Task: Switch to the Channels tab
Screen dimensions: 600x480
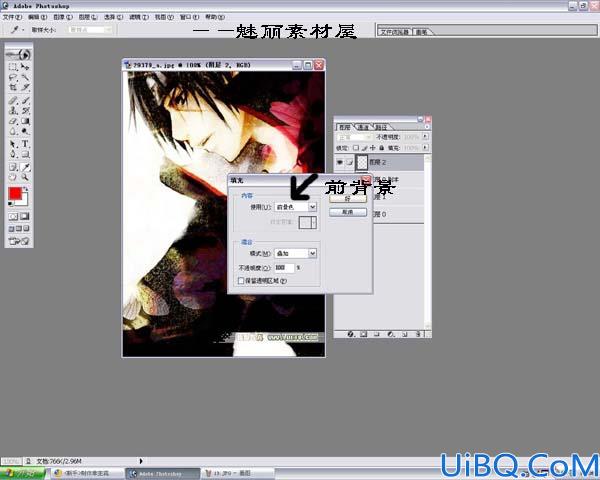Action: tap(363, 127)
